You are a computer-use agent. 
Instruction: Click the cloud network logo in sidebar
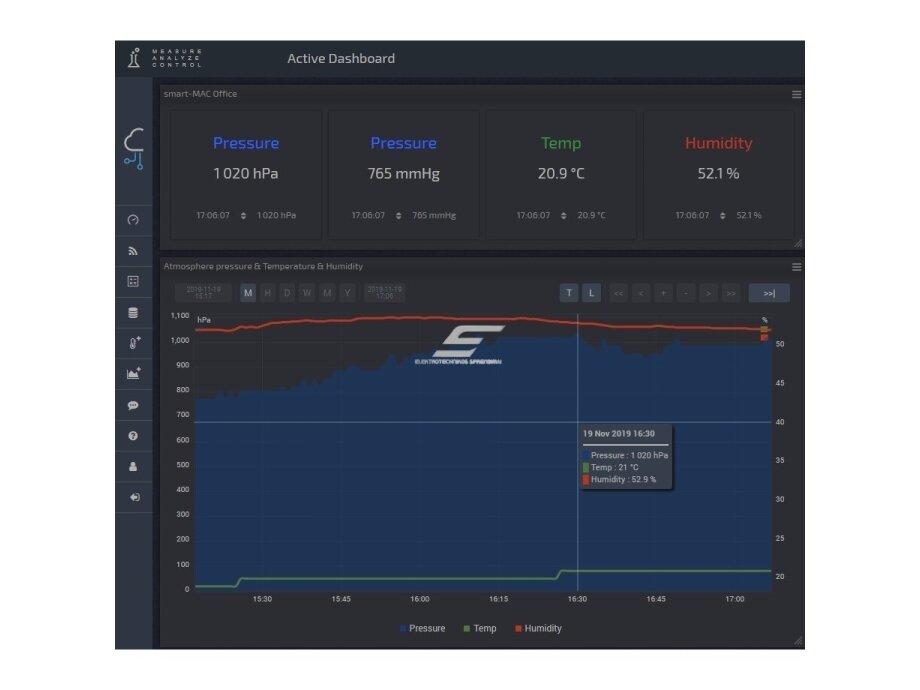[134, 149]
